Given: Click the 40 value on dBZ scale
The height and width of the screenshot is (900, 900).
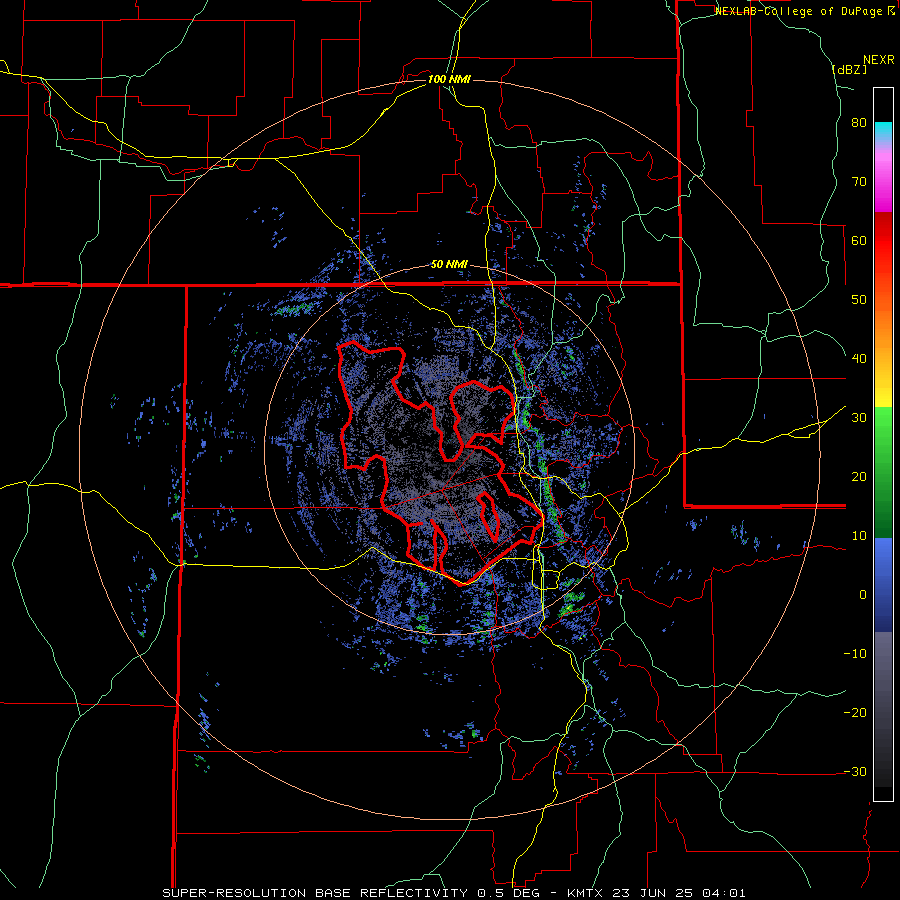Looking at the screenshot, I should 859,359.
